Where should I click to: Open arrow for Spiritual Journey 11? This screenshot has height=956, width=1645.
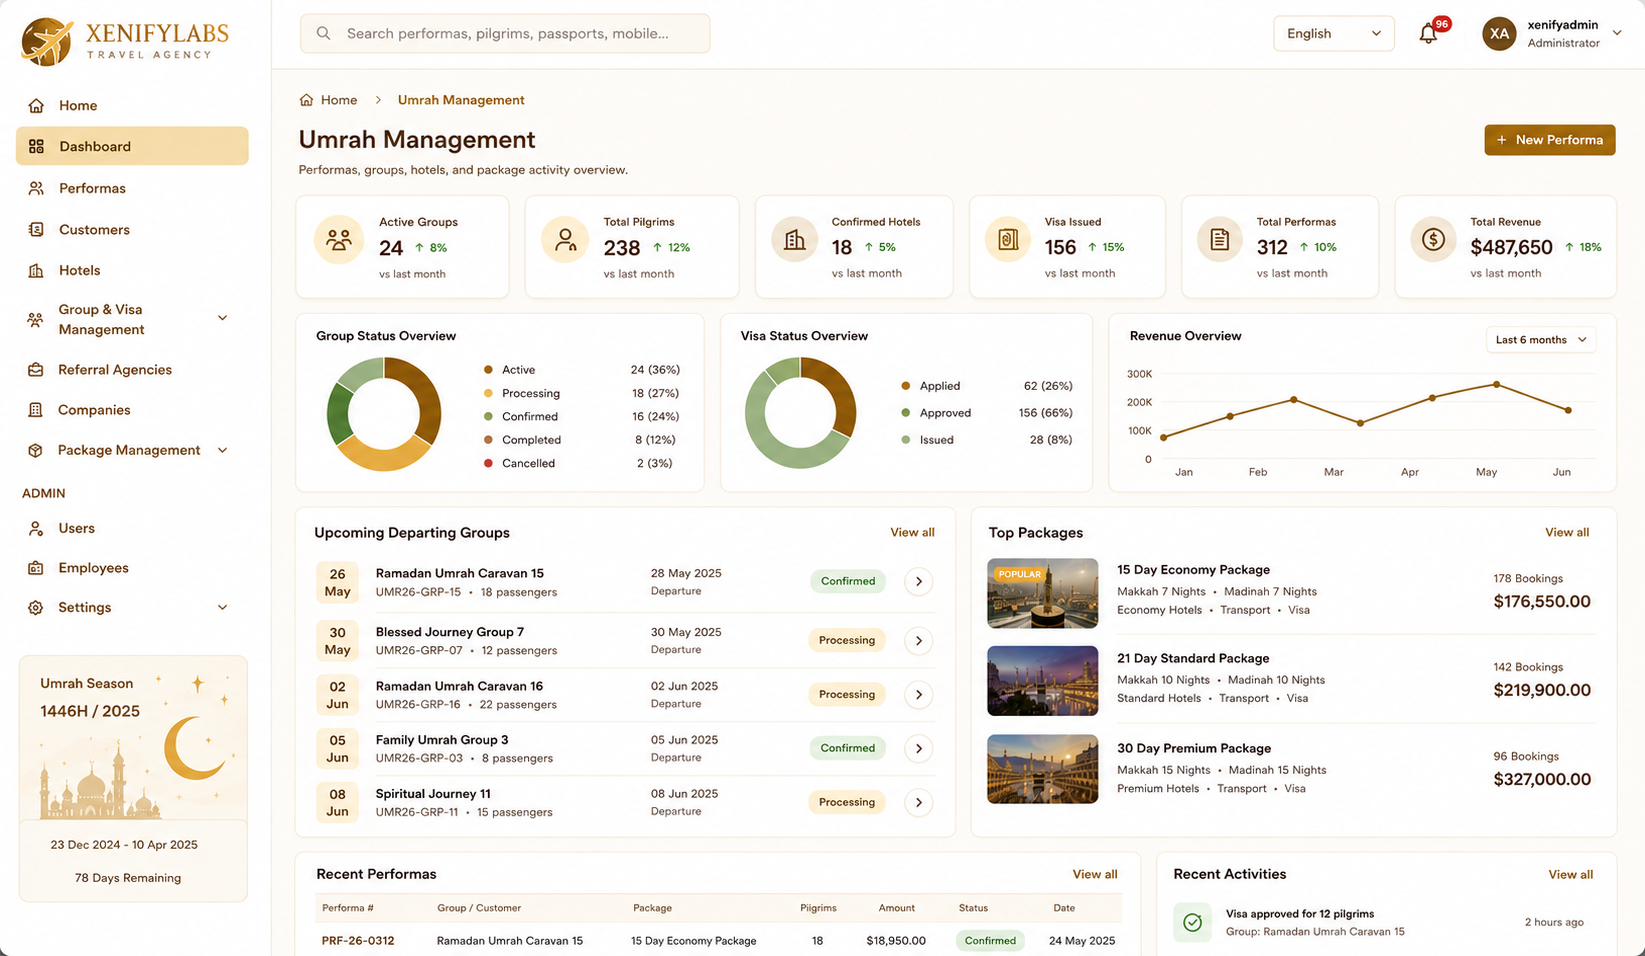[x=918, y=802]
